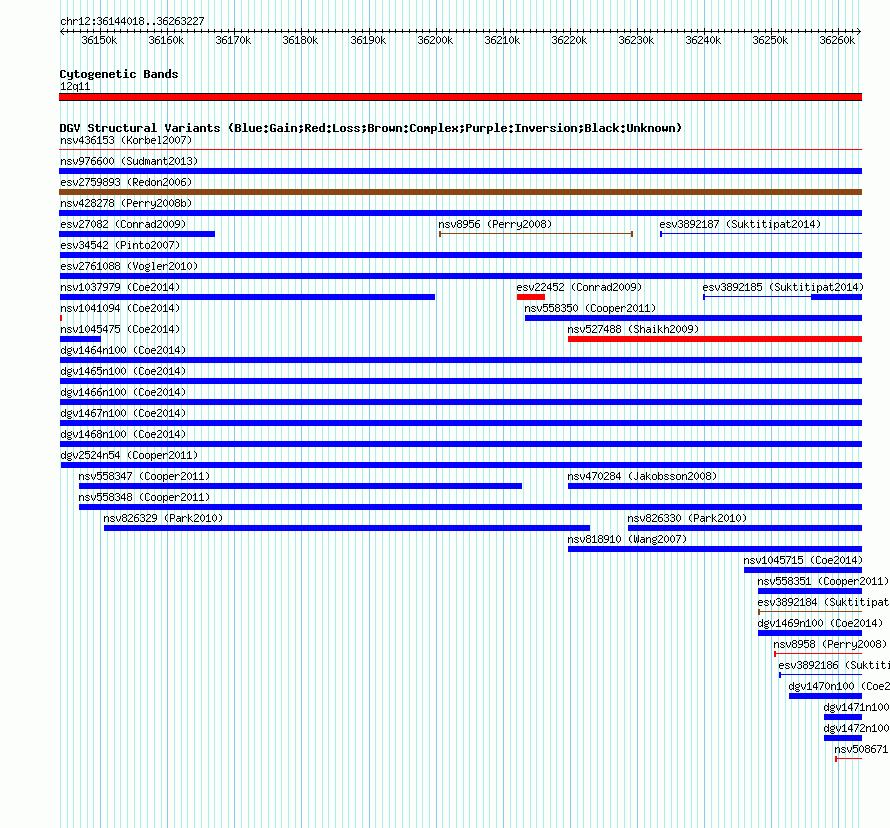The width and height of the screenshot is (890, 828).
Task: Click dgv1467n100 (Coe2014) label
Action: [x=123, y=413]
